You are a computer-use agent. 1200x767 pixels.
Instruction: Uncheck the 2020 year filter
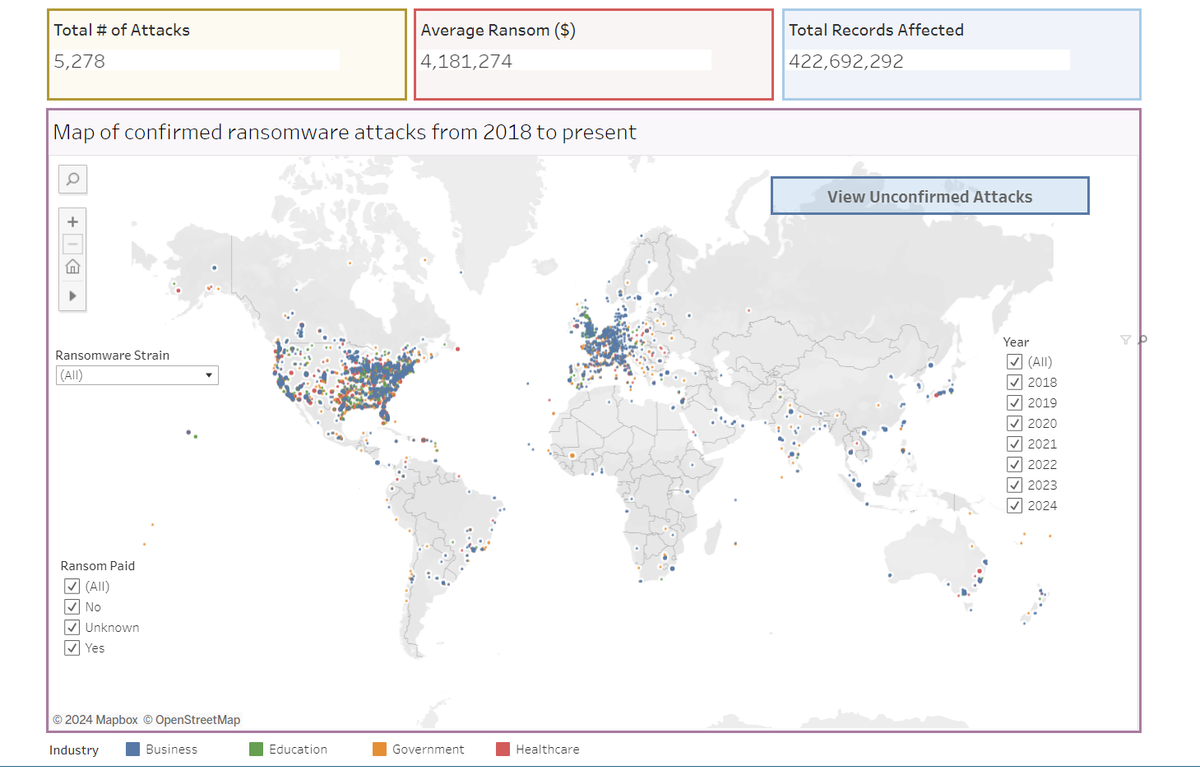[x=1015, y=422]
